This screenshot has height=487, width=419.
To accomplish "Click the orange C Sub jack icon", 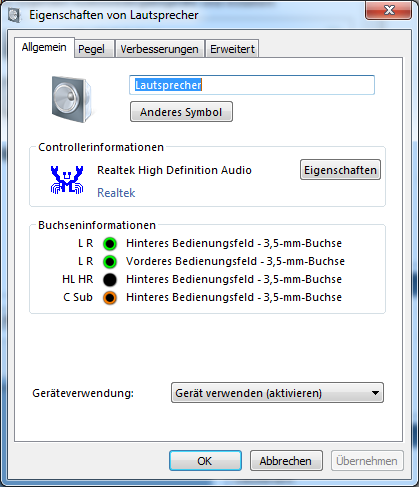I will pos(110,298).
